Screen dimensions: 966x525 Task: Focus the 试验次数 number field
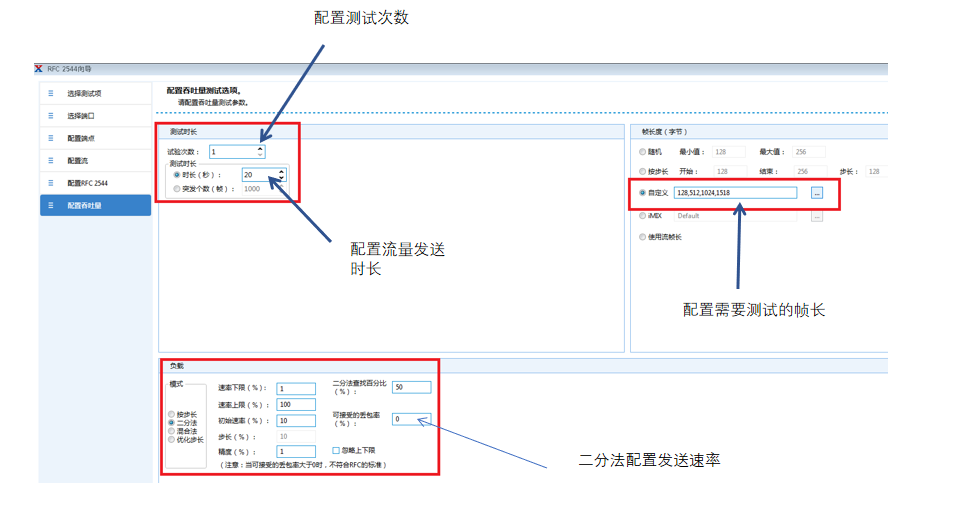tap(233, 152)
